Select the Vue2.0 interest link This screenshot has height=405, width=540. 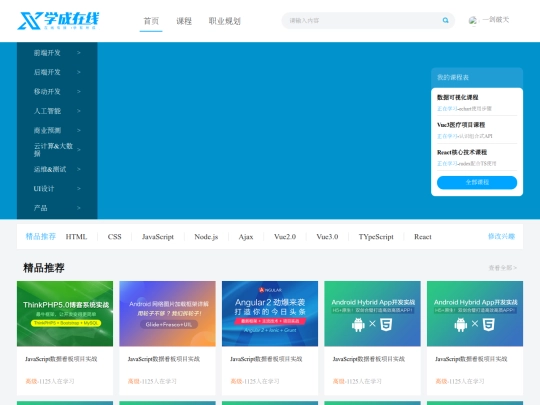285,237
